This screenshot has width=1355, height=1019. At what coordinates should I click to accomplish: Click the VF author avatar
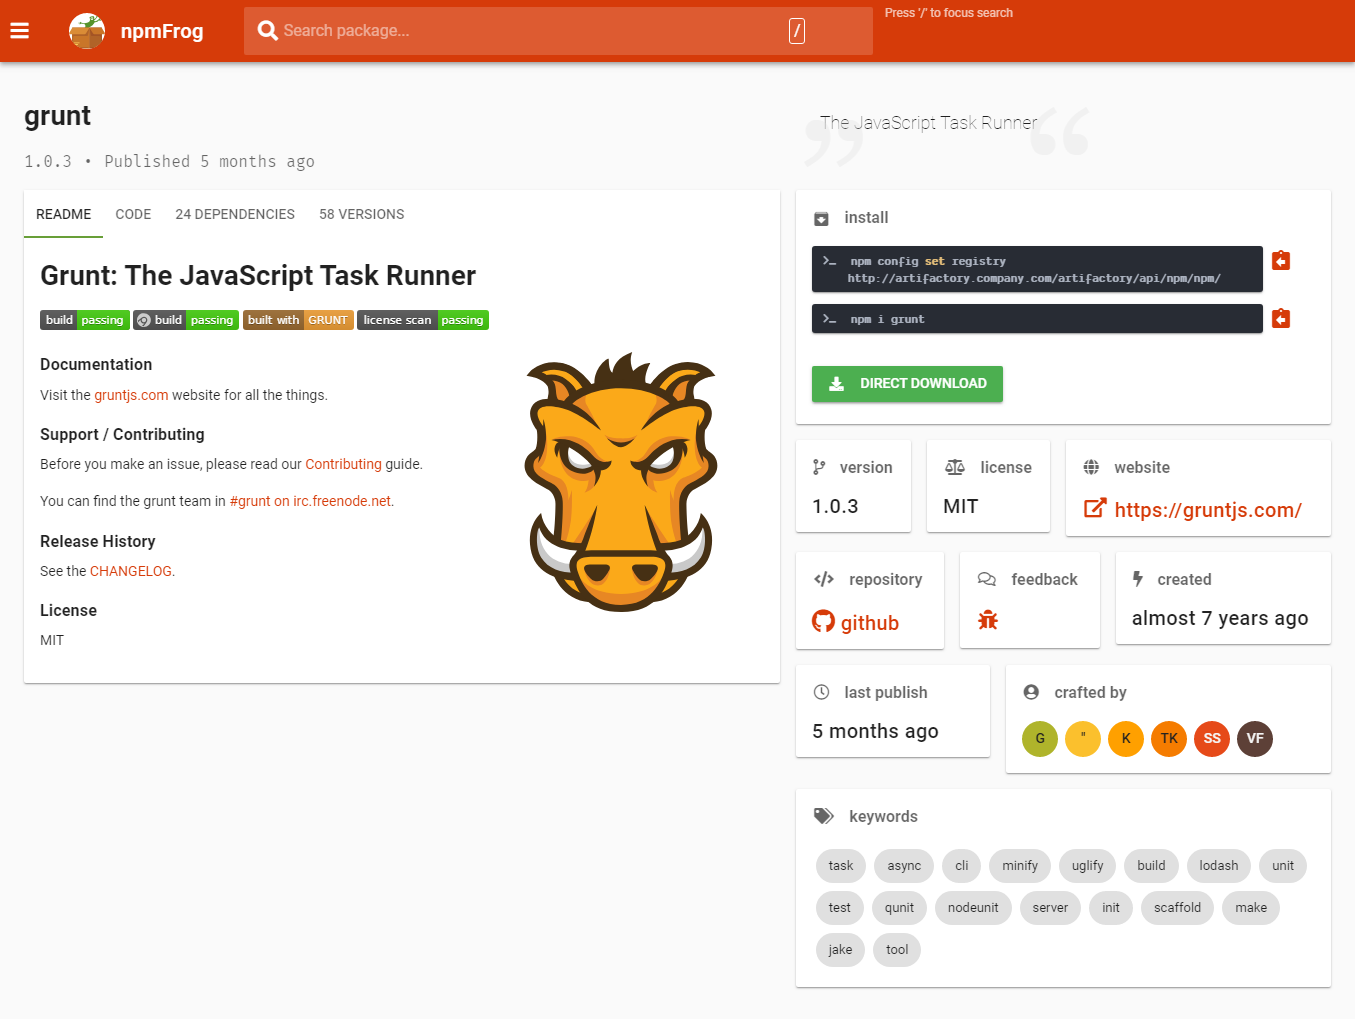point(1255,739)
